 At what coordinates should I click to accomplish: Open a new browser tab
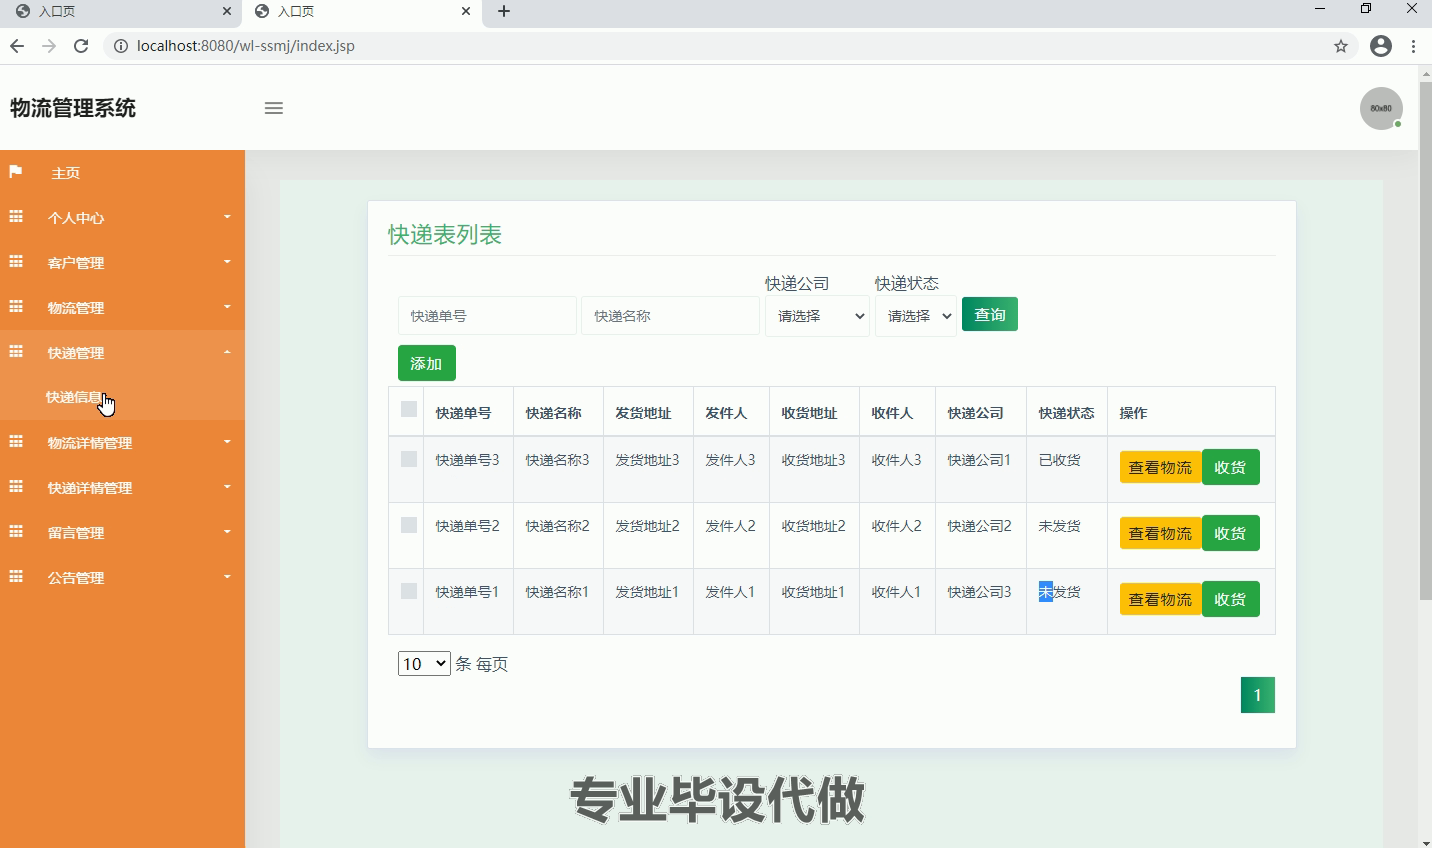point(504,11)
